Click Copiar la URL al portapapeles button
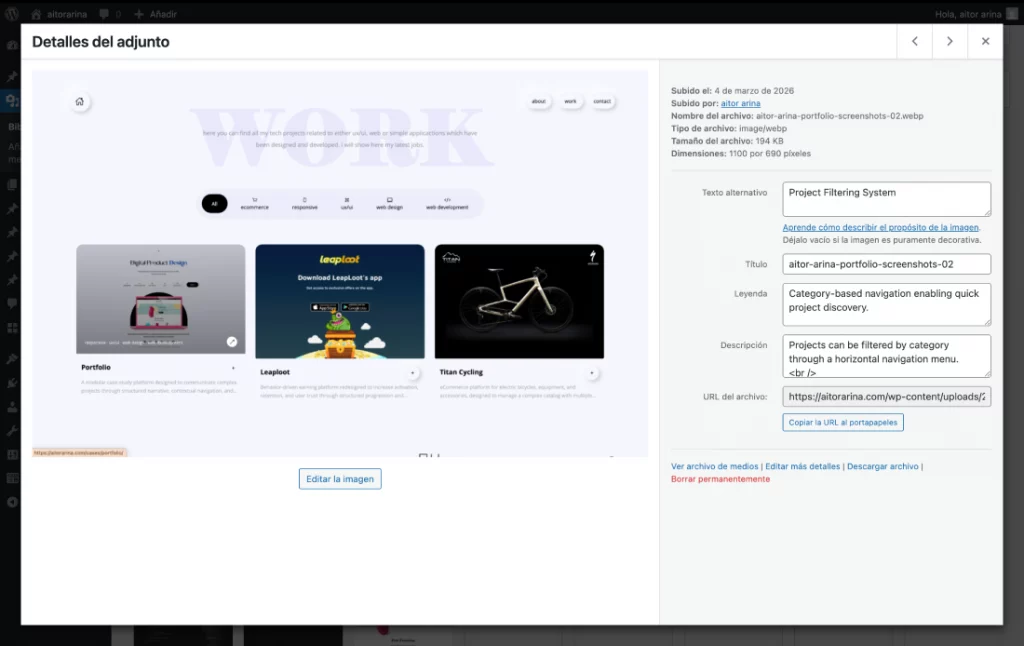This screenshot has height=646, width=1024. (843, 422)
